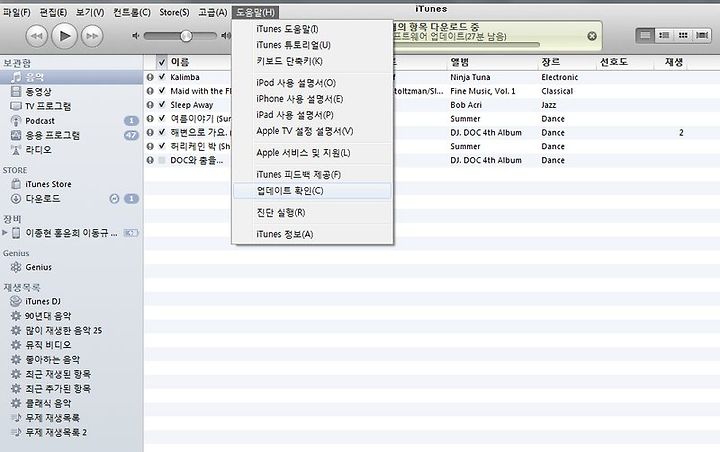Uncheck the Maid with the Fl... checkbox
Viewport: 720px width, 452px height.
click(162, 90)
